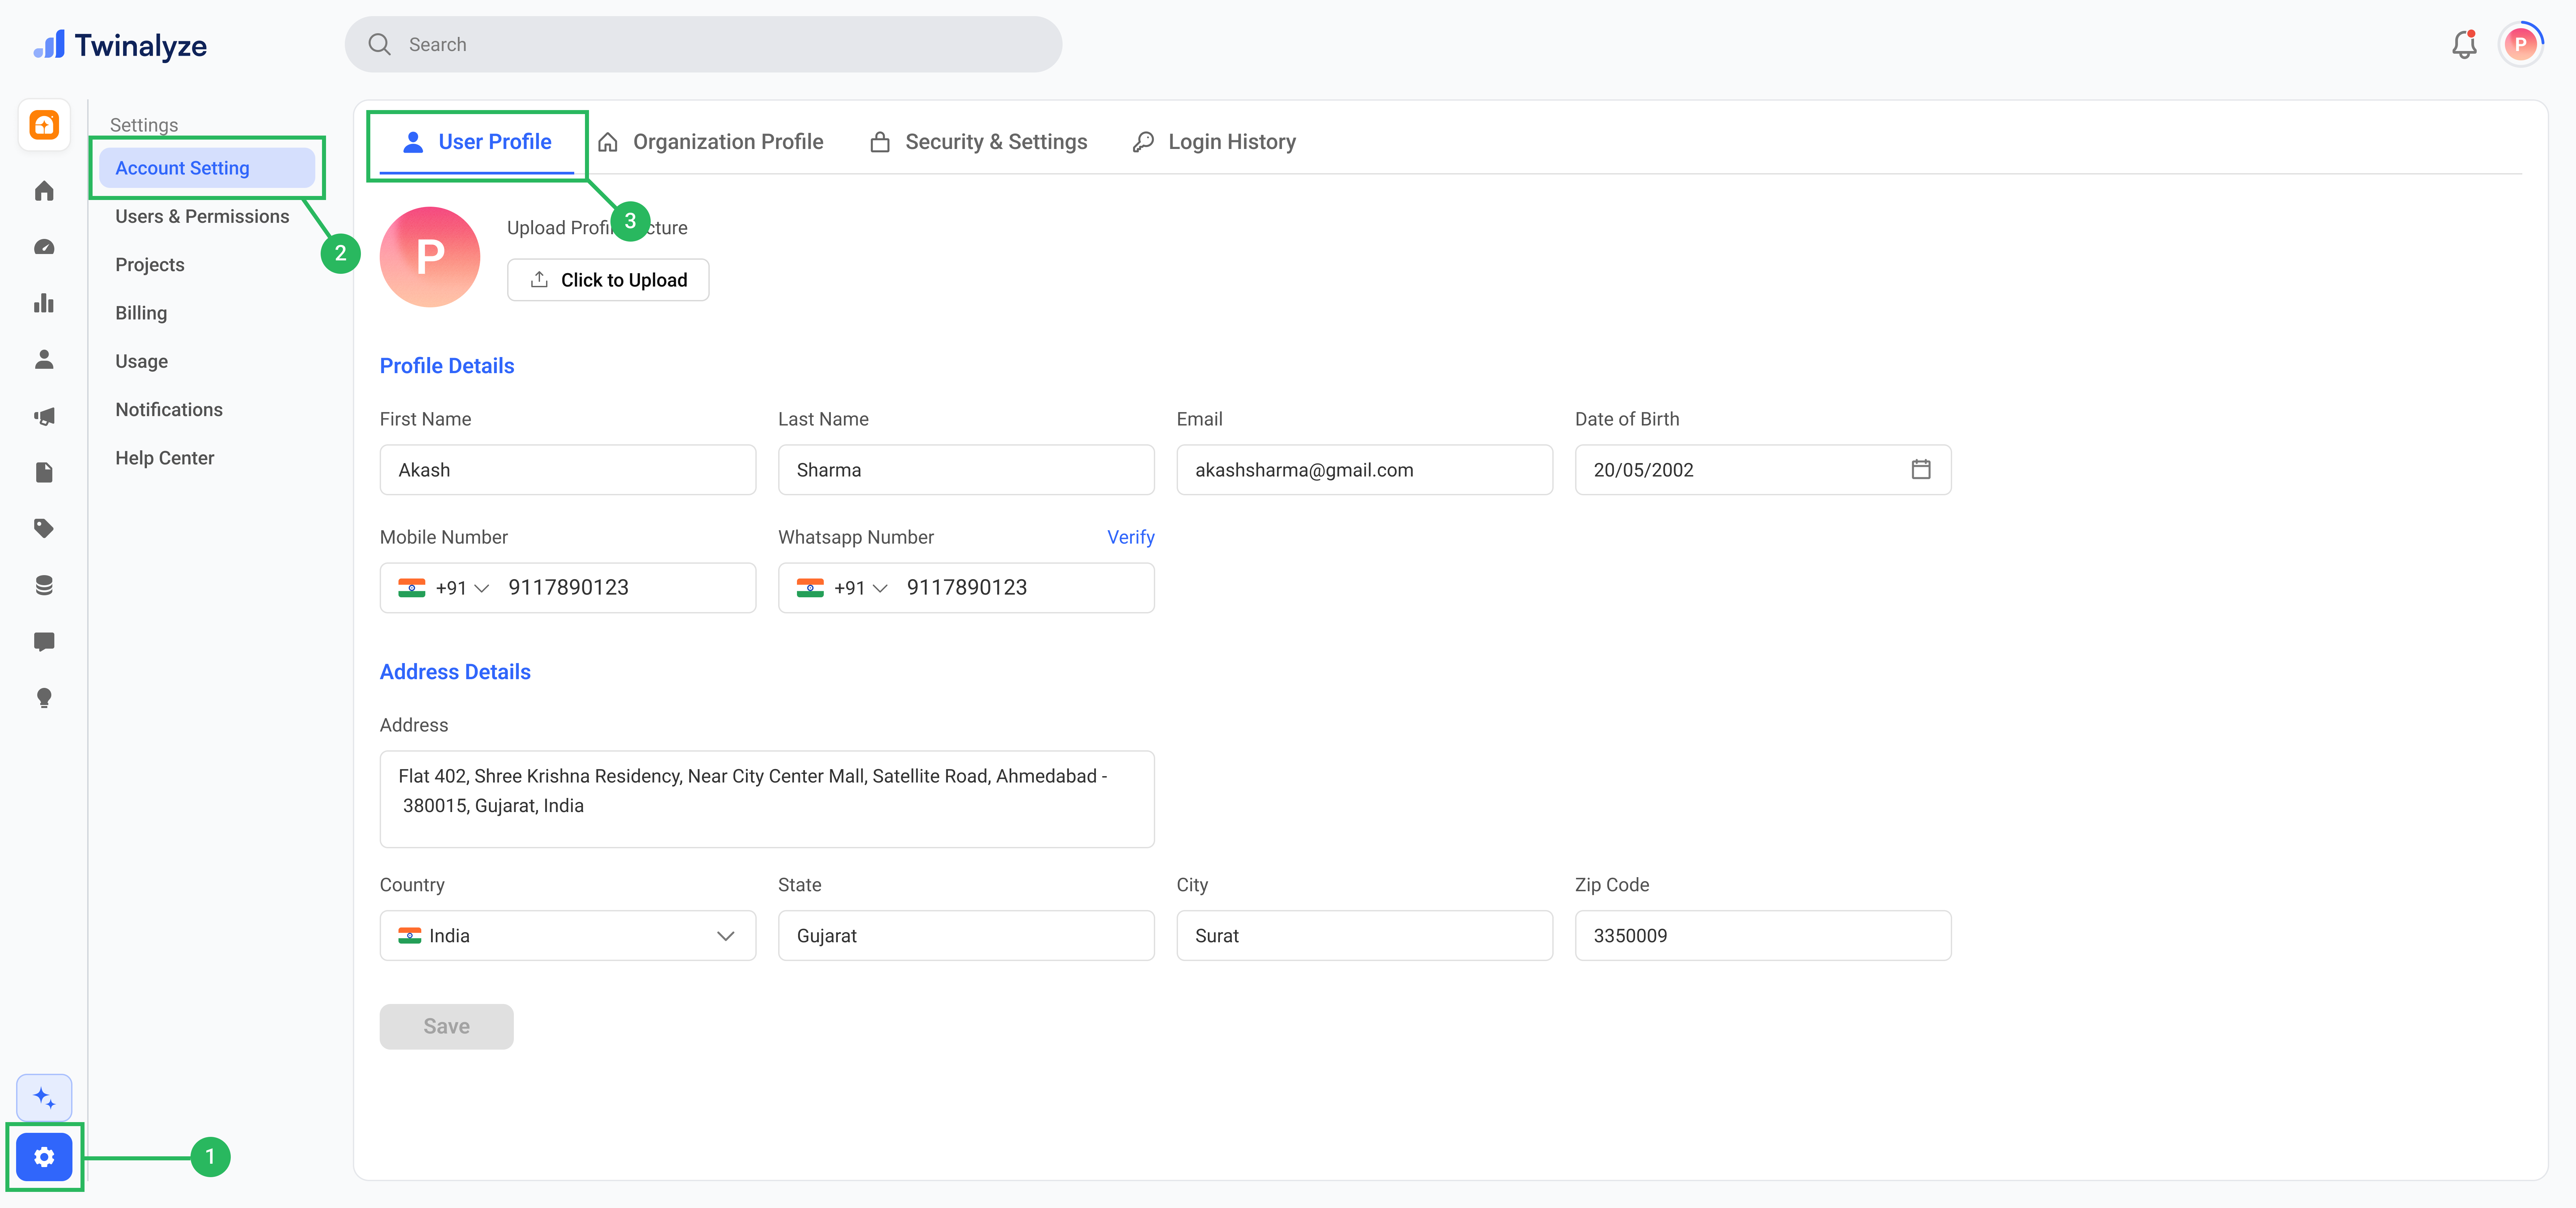Click the Upload Profile Picture label

(597, 228)
